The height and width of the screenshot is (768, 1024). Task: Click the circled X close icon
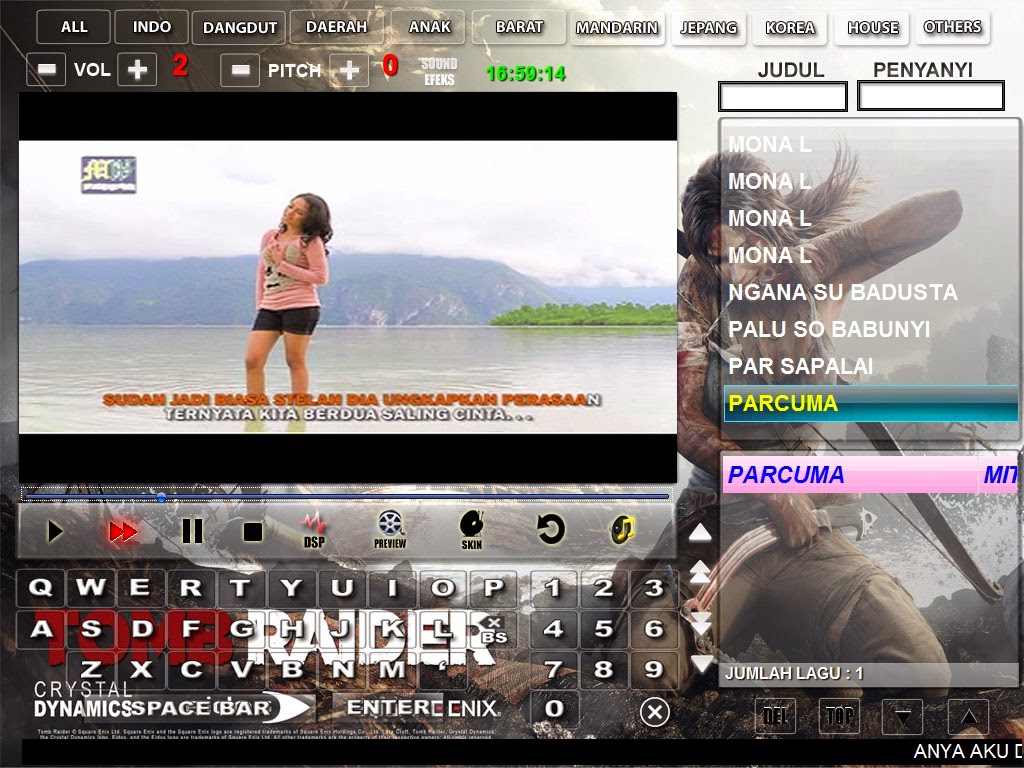[x=654, y=712]
